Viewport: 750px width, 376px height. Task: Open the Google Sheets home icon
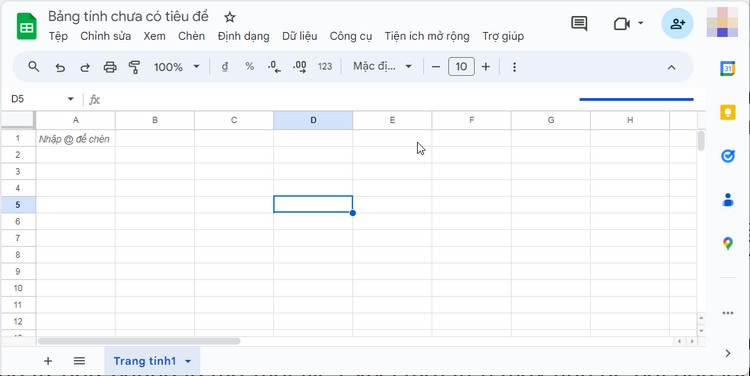(27, 26)
